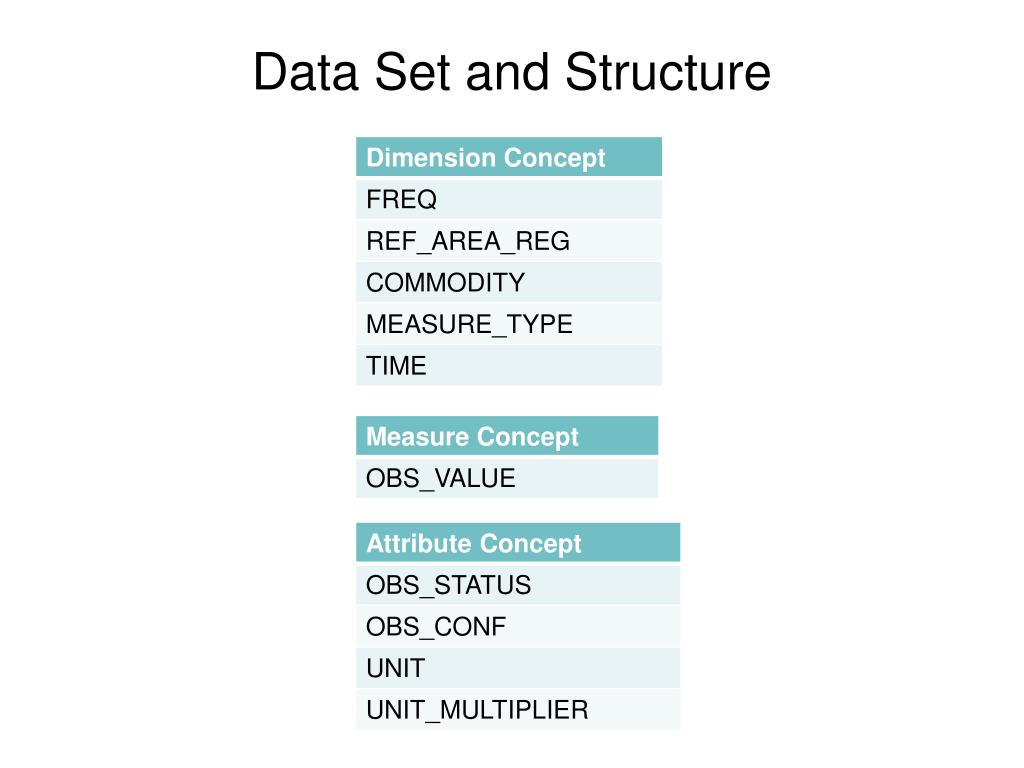Click the OBS_VALUE row
The height and width of the screenshot is (768, 1024).
507,478
